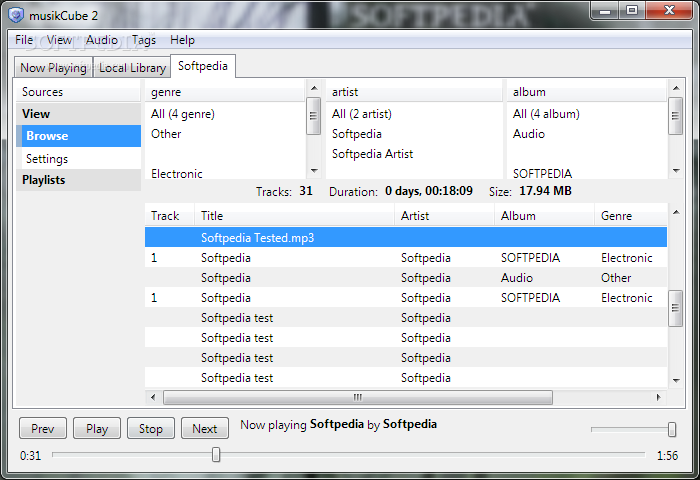
Task: Click track list scroll down arrow
Action: point(676,380)
